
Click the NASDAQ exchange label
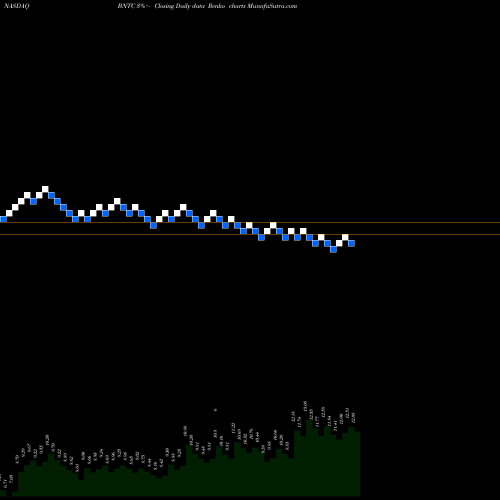[16, 6]
